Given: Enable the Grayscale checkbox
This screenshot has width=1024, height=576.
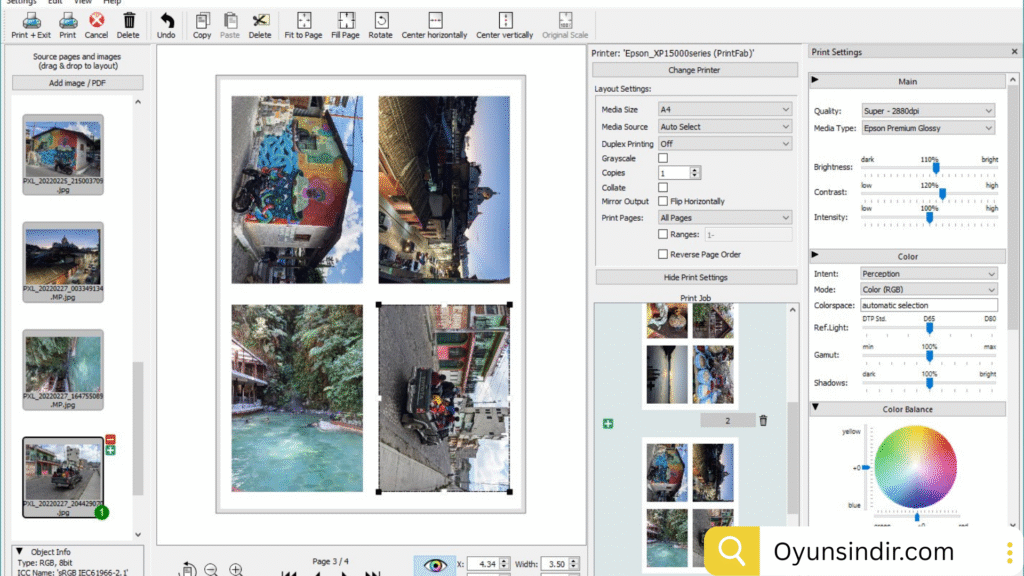Looking at the screenshot, I should coord(663,158).
